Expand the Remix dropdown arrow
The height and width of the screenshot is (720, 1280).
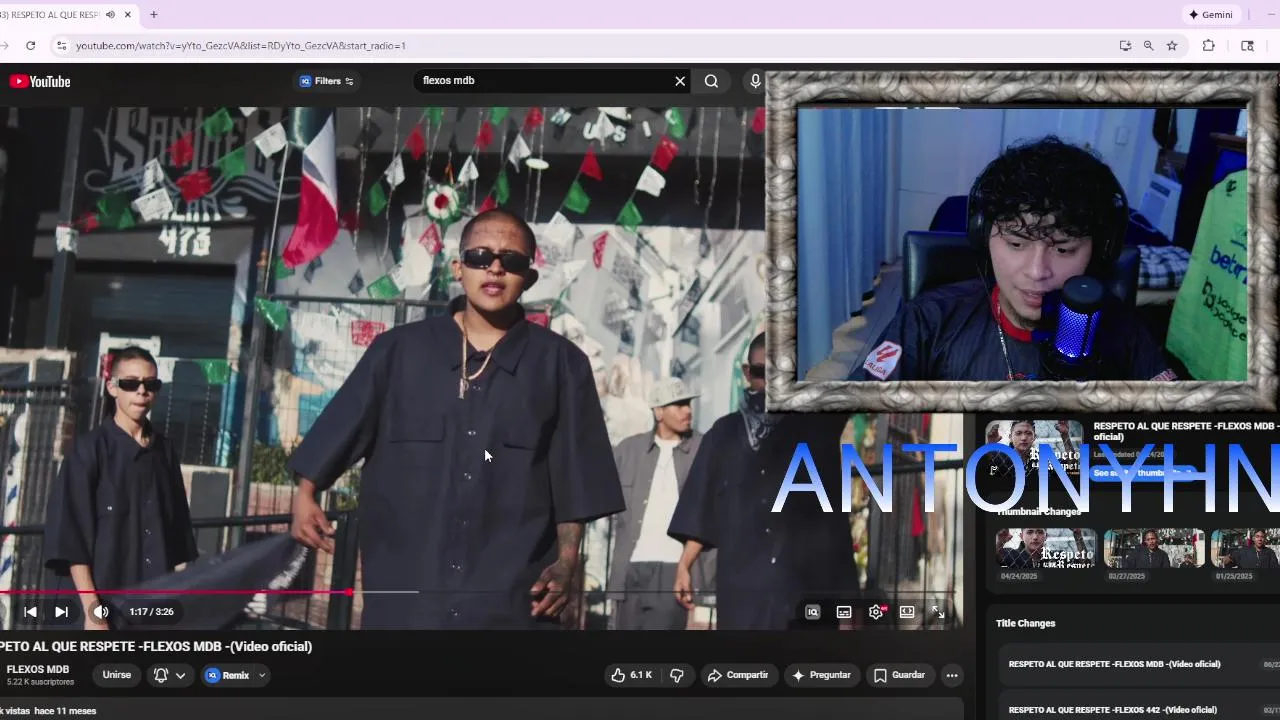click(262, 675)
